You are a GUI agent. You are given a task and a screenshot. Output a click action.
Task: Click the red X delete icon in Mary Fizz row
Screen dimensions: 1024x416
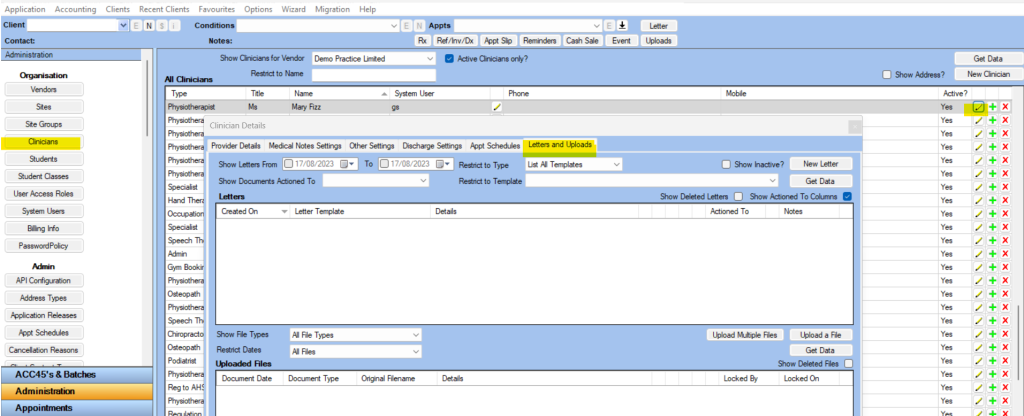[x=1006, y=106]
